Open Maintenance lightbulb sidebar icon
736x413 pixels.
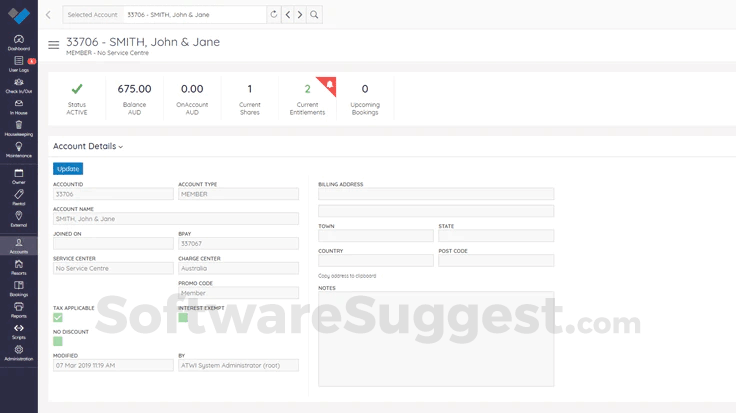(19, 150)
